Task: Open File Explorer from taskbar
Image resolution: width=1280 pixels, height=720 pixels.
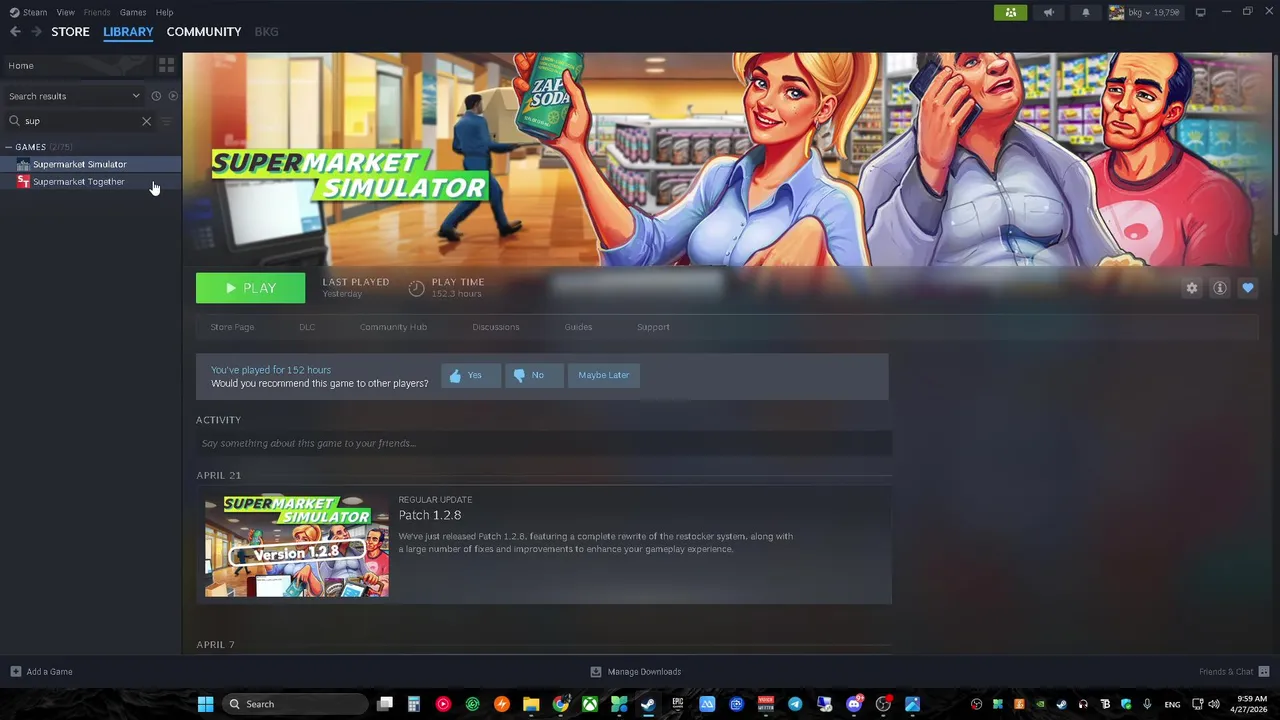Action: 531,704
